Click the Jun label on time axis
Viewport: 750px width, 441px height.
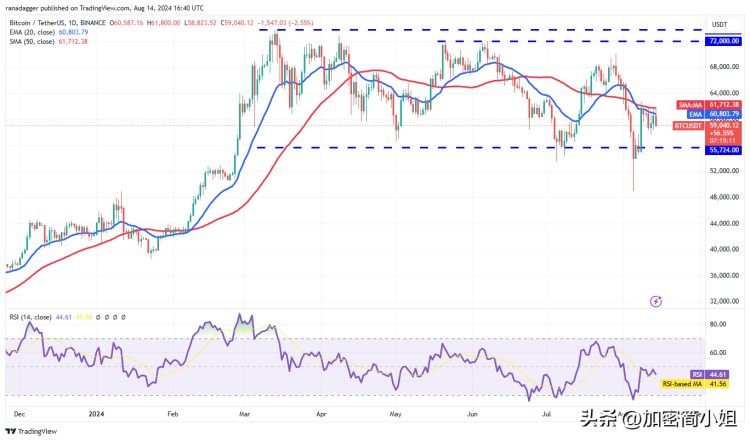pos(472,414)
